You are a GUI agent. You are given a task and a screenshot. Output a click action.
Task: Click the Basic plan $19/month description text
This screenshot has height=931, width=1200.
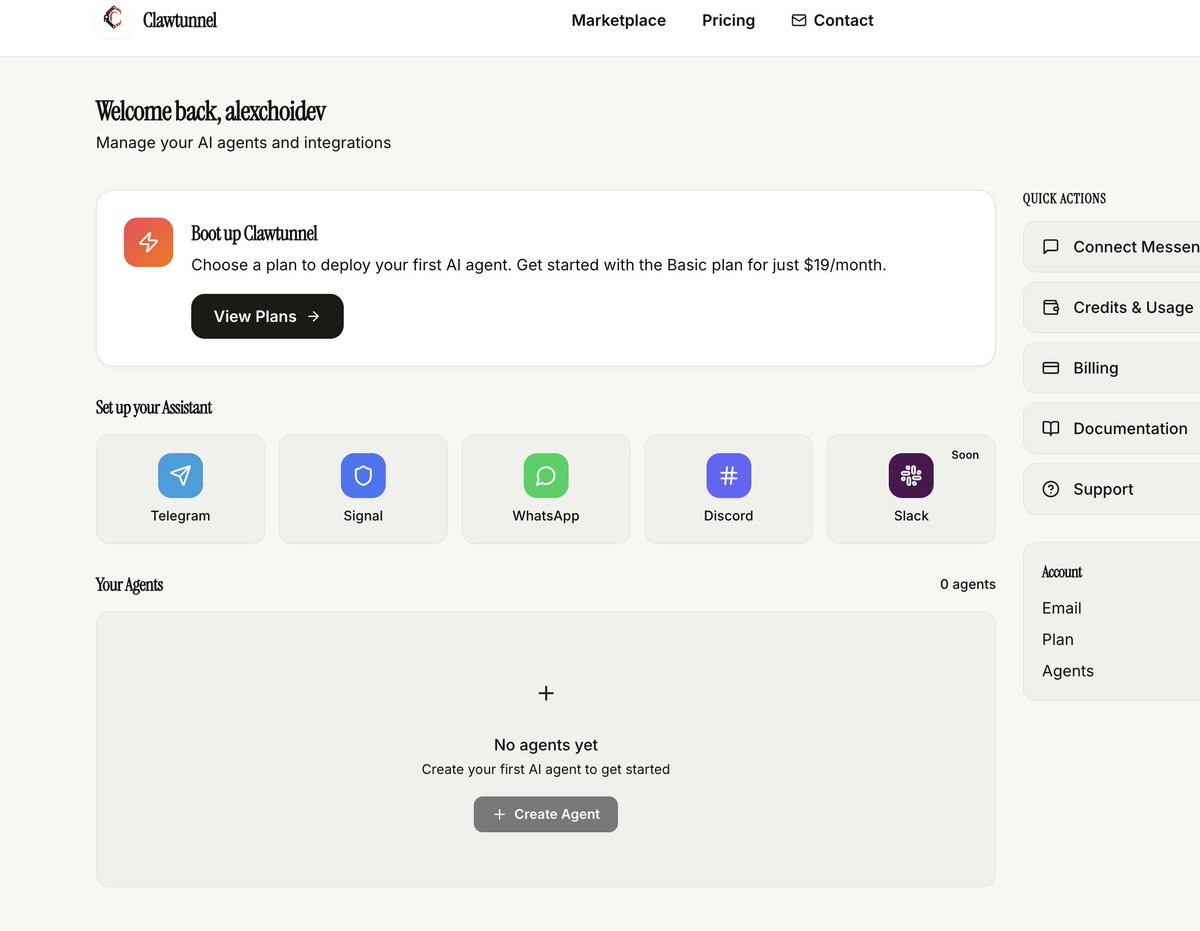(539, 265)
